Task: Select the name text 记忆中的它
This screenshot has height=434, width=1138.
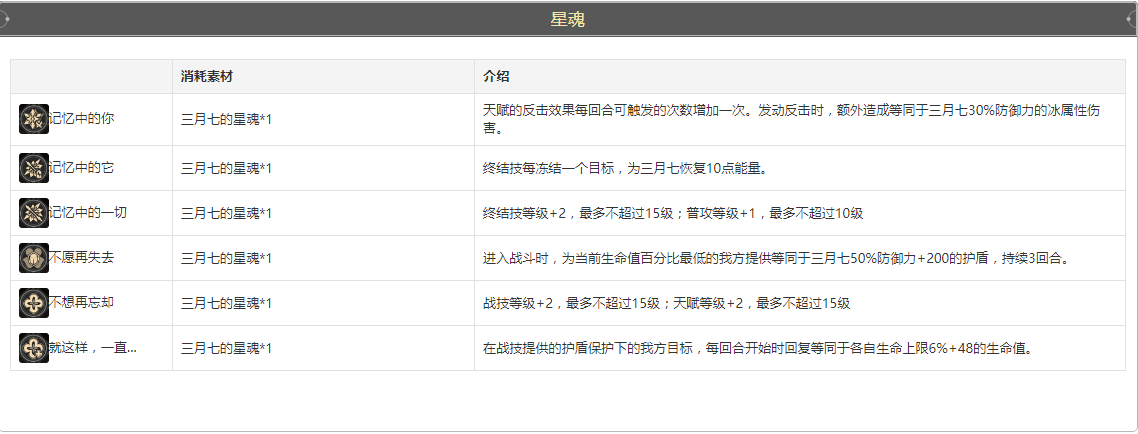Action: click(81, 168)
